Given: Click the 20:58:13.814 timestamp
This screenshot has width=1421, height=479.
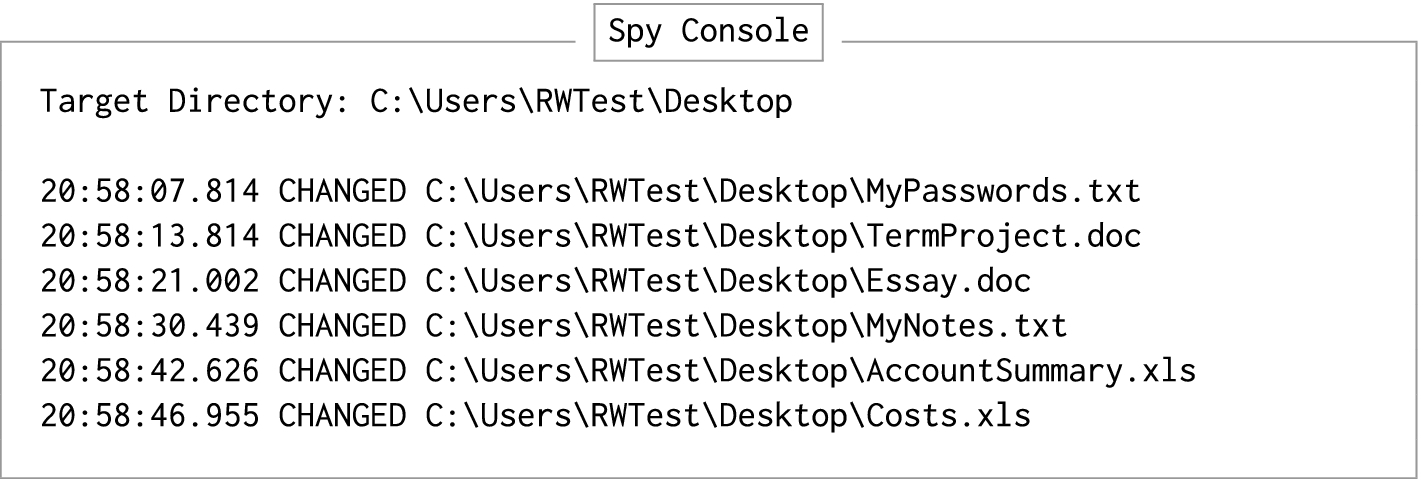Looking at the screenshot, I should click(150, 236).
